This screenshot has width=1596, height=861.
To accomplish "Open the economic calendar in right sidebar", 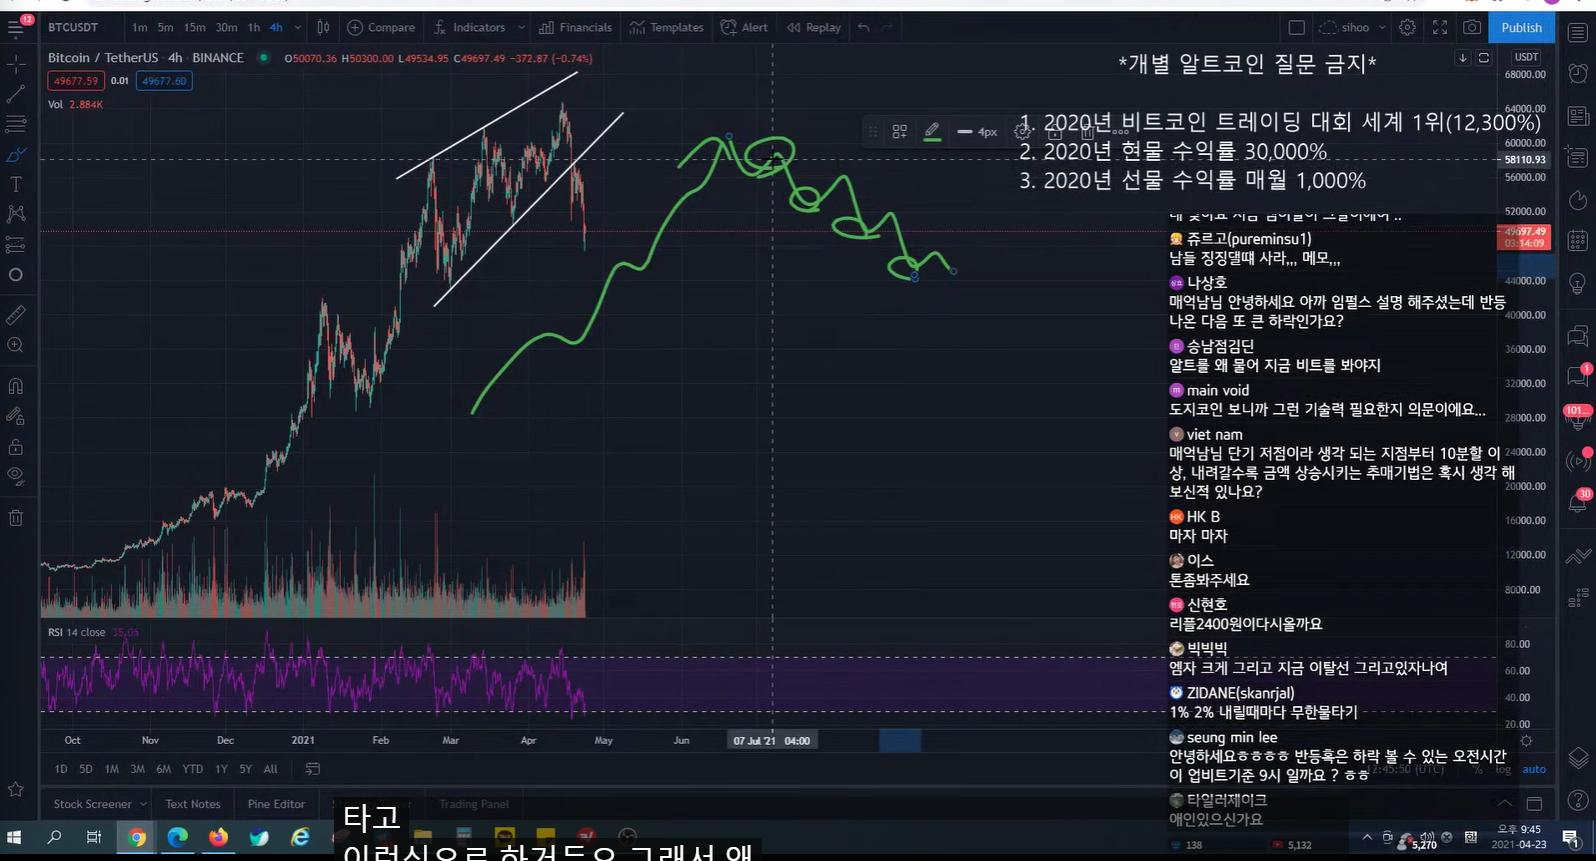I will pos(1578,241).
